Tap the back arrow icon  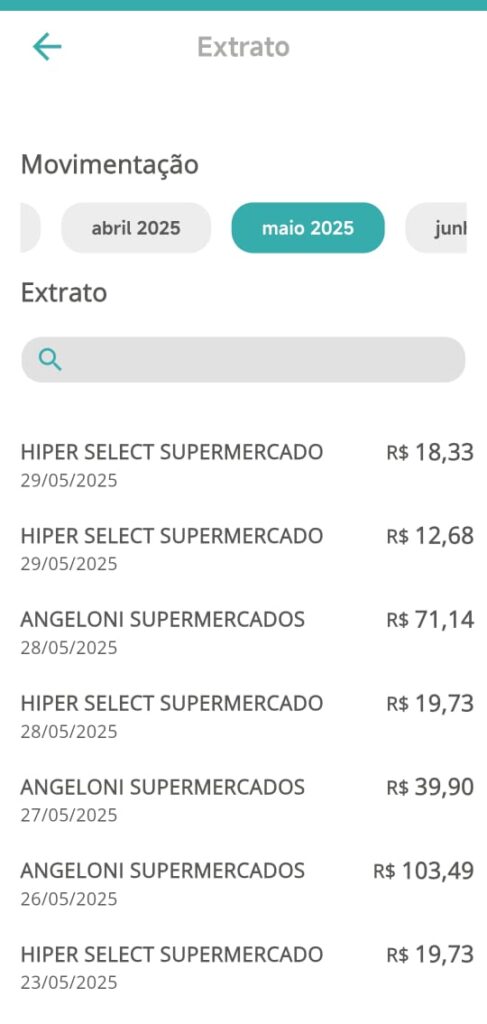[47, 47]
